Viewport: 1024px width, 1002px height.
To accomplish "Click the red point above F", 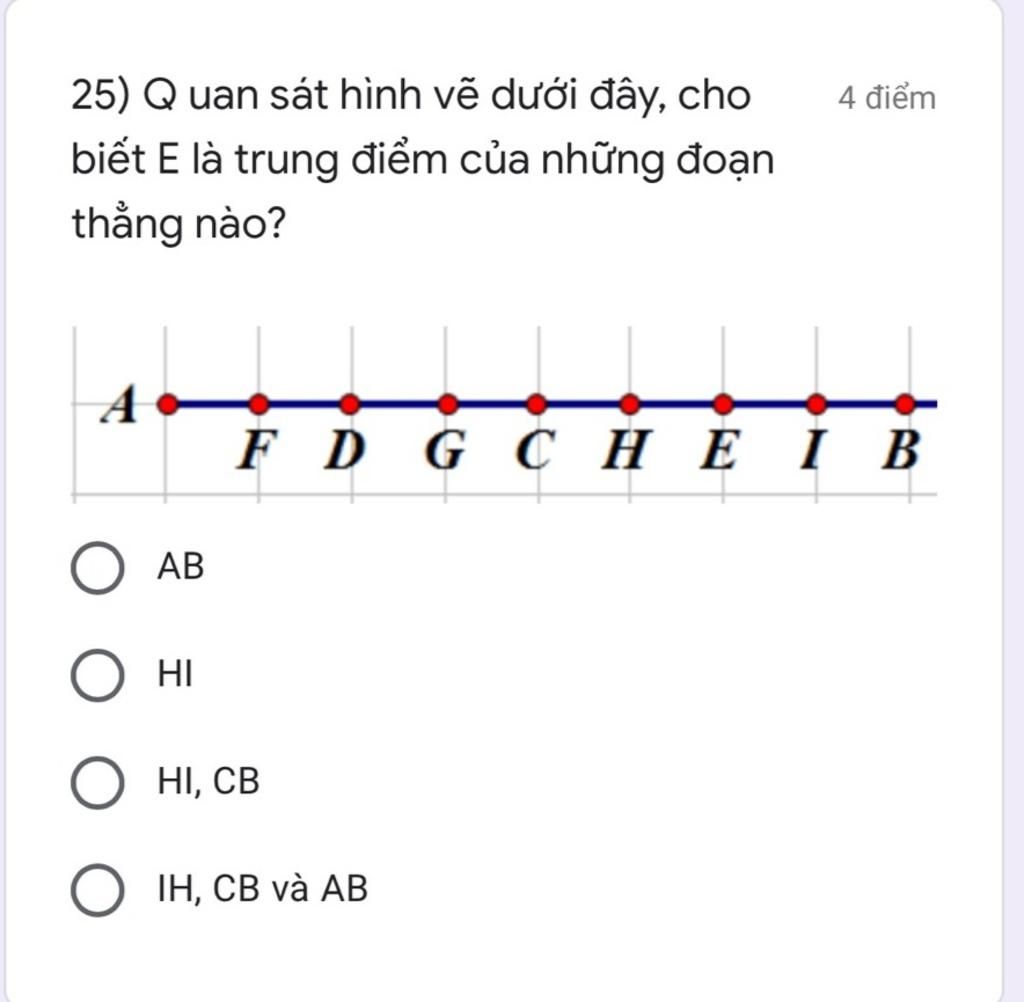I will 259,404.
